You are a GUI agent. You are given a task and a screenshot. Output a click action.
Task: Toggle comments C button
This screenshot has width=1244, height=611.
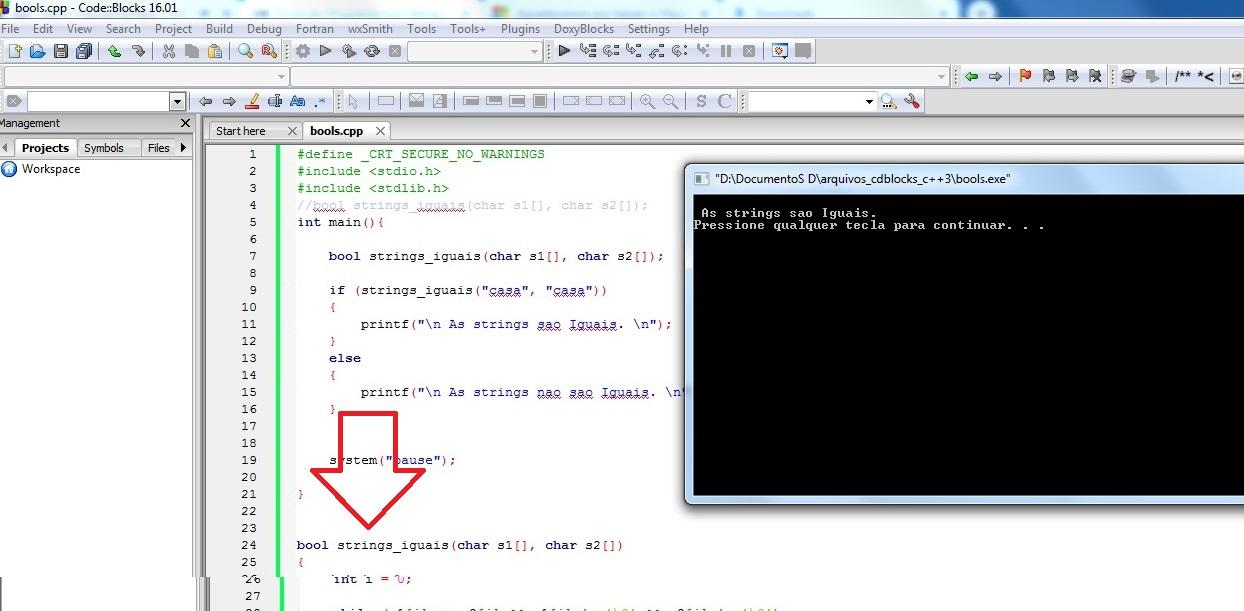click(724, 101)
